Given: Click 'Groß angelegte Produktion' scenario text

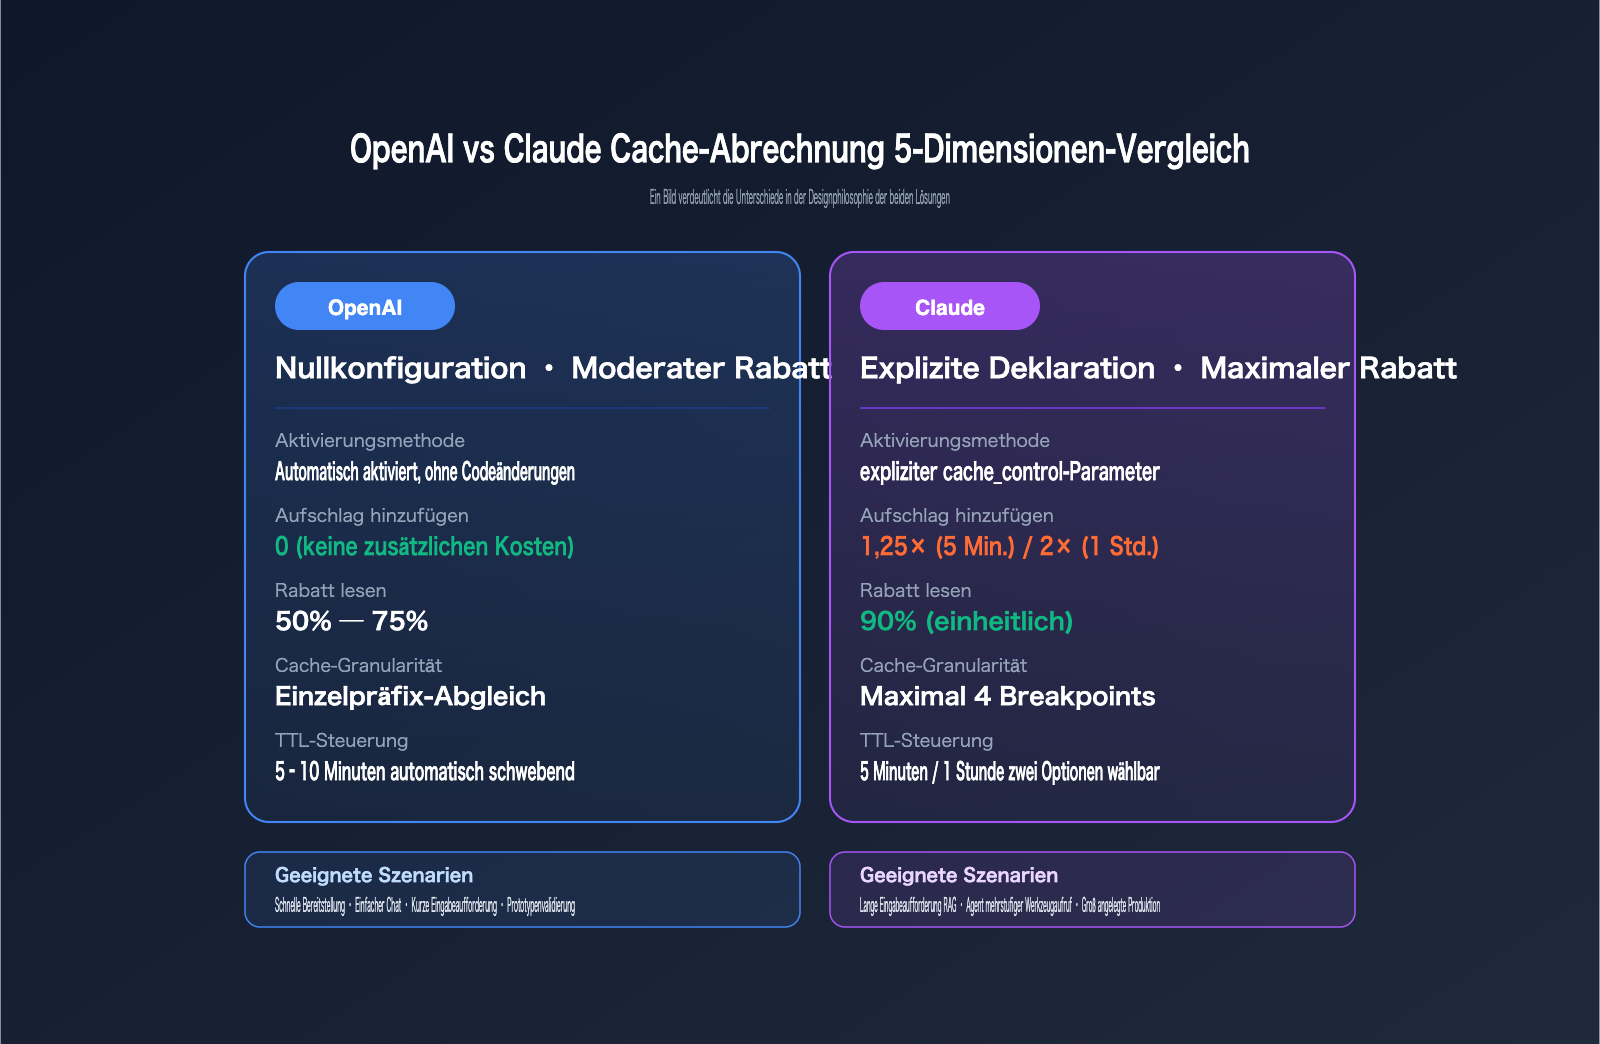Looking at the screenshot, I should point(1121,906).
